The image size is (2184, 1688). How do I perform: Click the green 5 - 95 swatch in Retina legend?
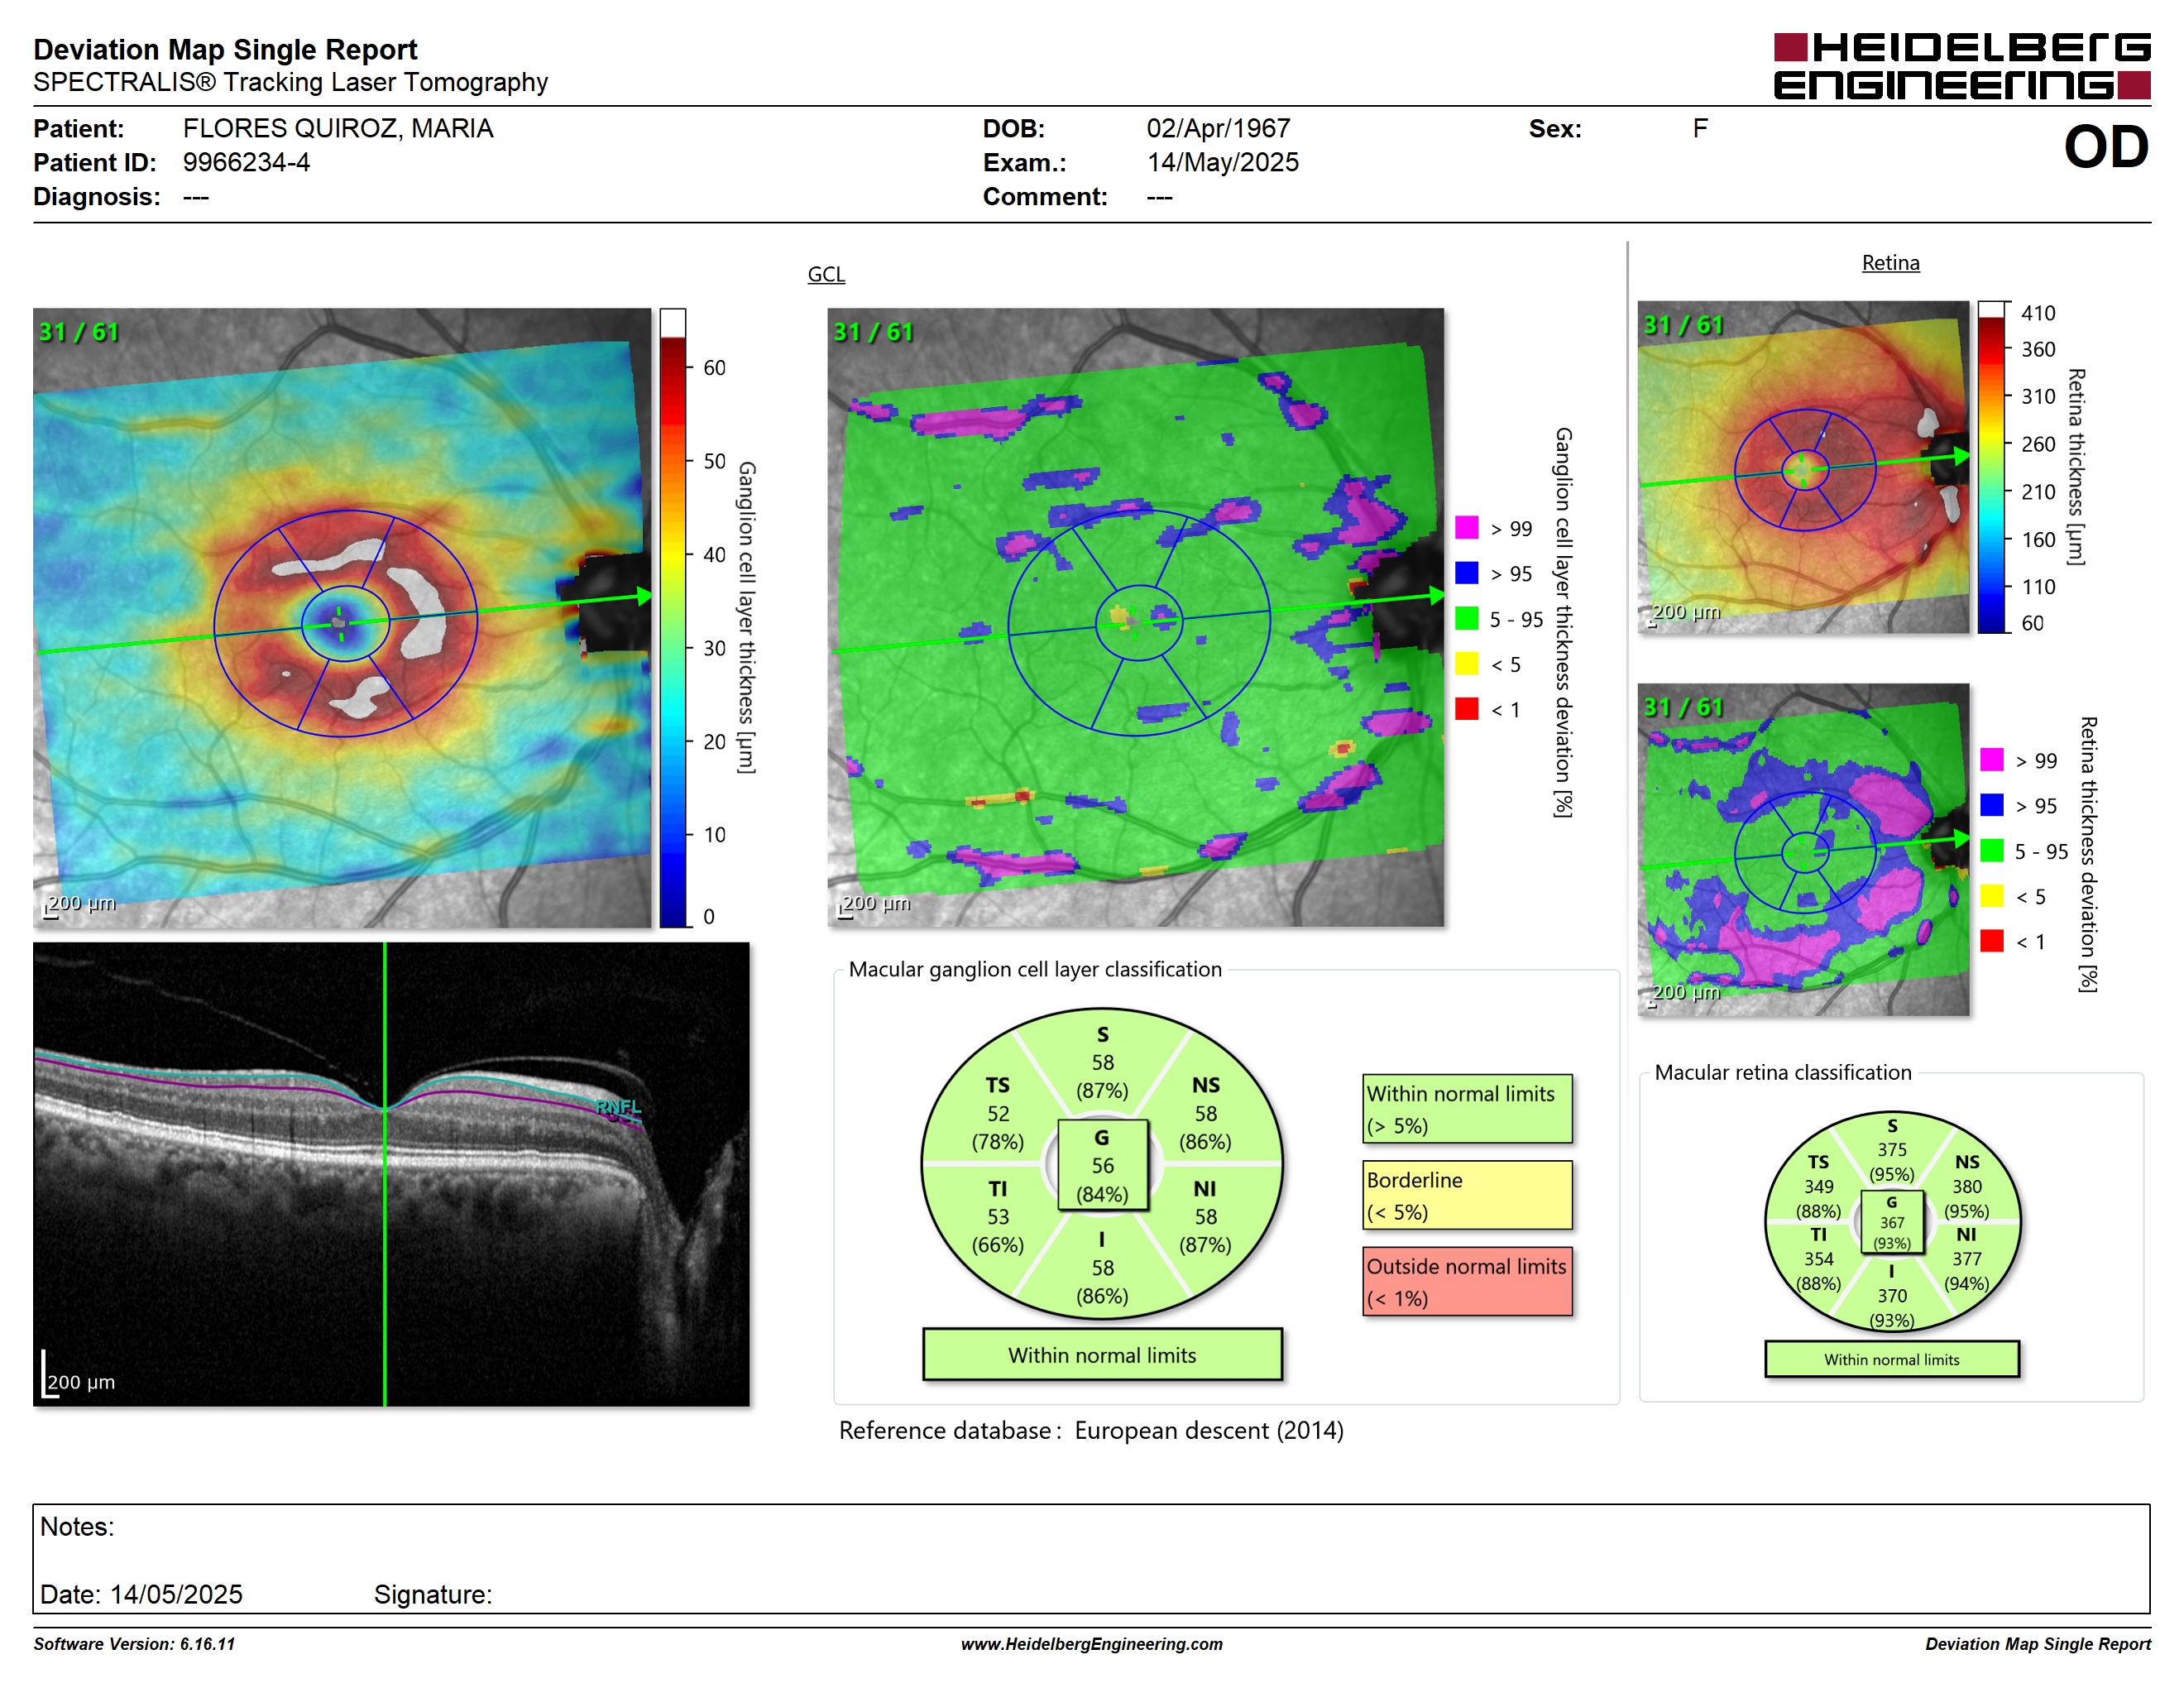coord(1991,850)
